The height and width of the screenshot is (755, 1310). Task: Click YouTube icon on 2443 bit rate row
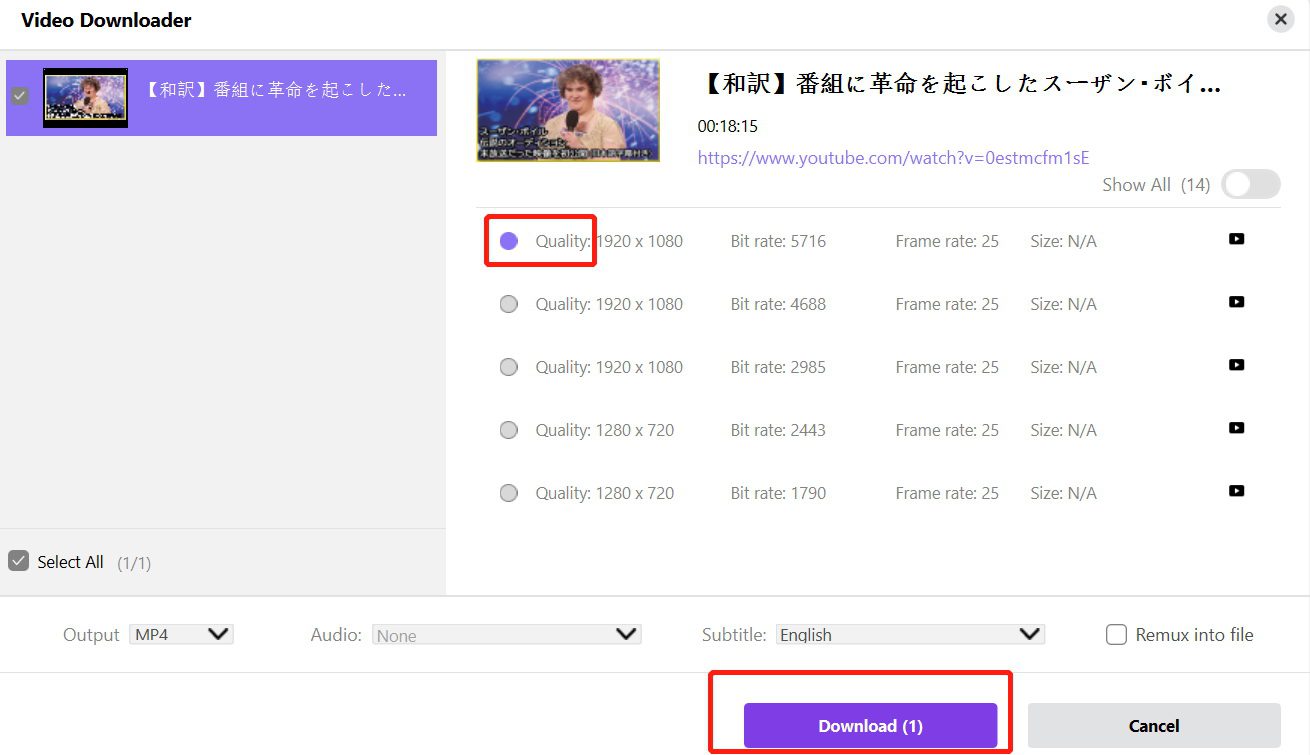[x=1236, y=428]
